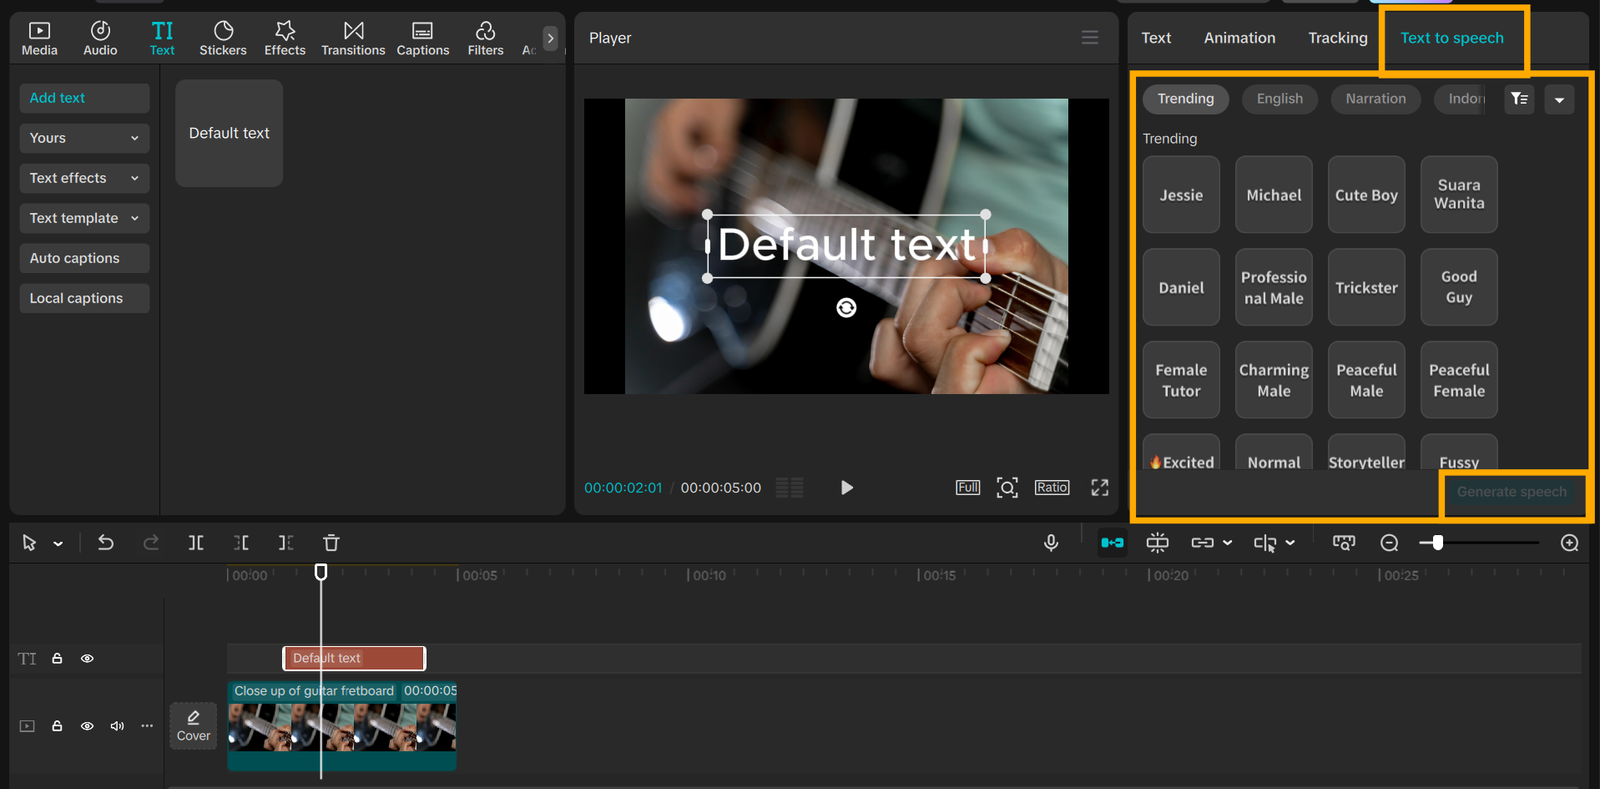Viewport: 1600px width, 789px height.
Task: Click the timeline preview monitor icon
Action: (1344, 542)
